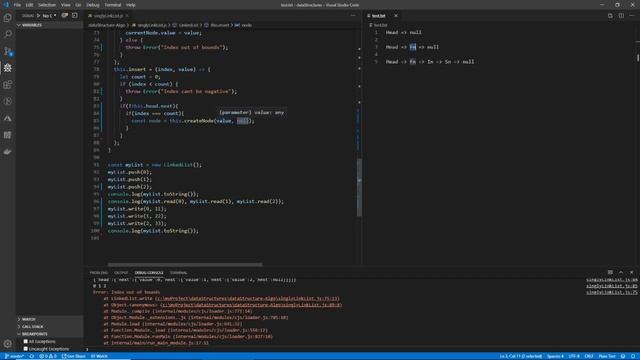
Task: Follow Object.<anonymous> stack trace file link
Action: (251, 305)
